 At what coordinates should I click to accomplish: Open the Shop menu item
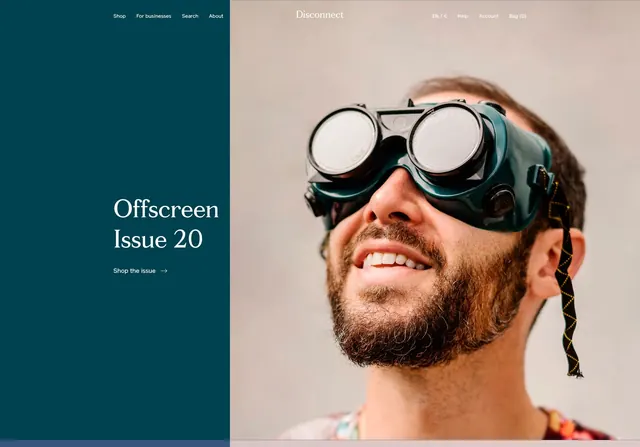tap(119, 16)
